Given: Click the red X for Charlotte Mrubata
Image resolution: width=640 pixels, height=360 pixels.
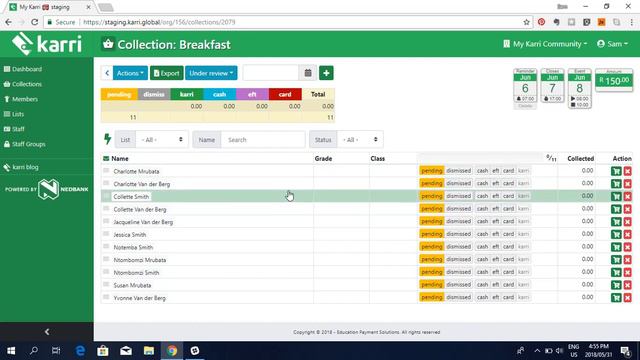Looking at the screenshot, I should click(x=628, y=171).
